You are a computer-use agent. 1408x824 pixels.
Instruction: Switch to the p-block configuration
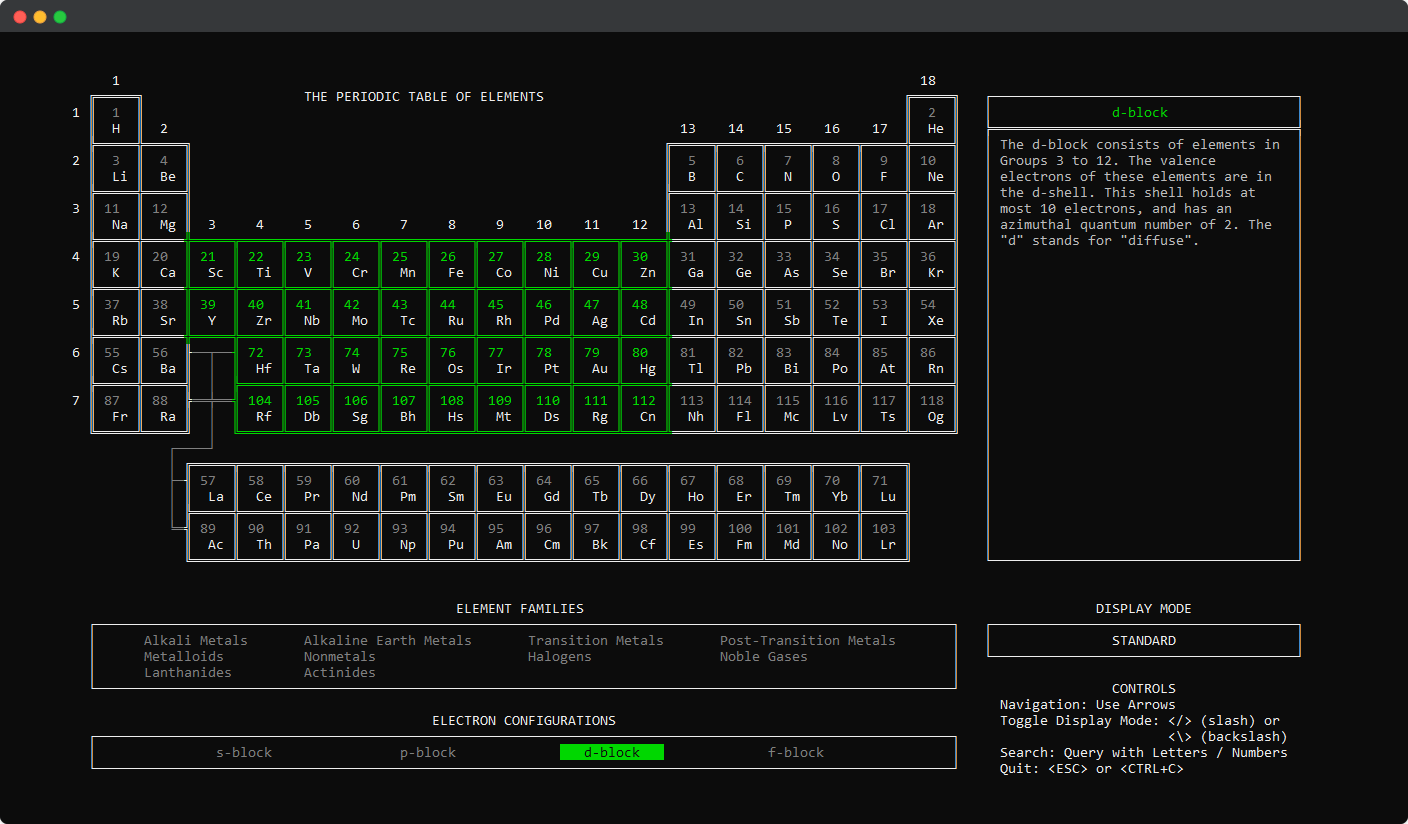pos(428,752)
